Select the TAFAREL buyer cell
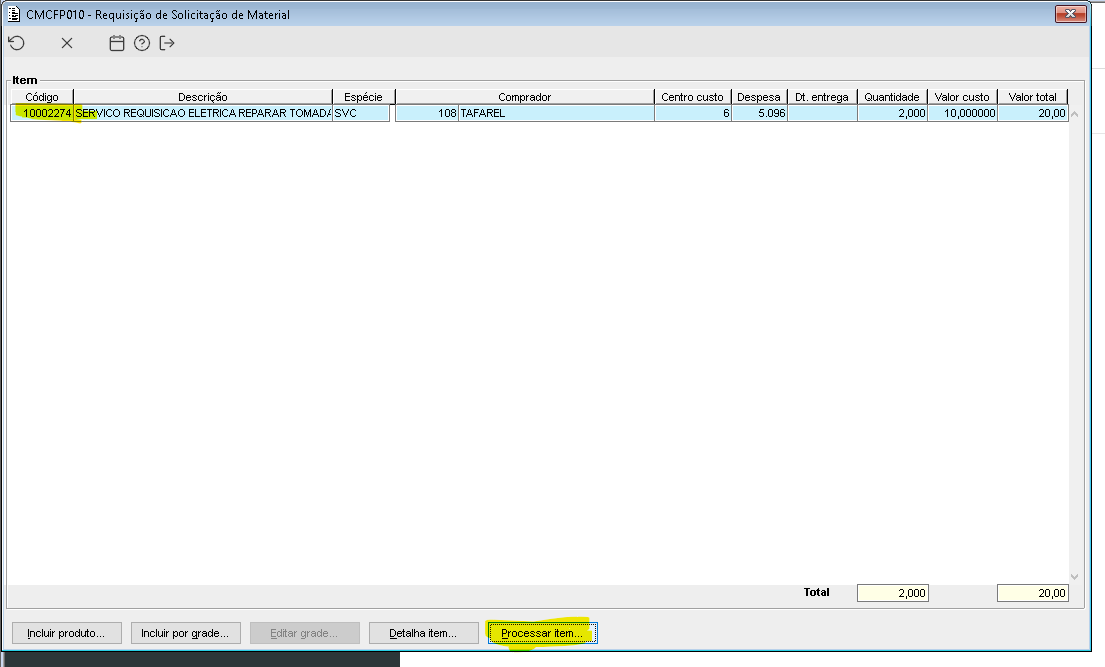This screenshot has width=1105, height=667. click(555, 114)
